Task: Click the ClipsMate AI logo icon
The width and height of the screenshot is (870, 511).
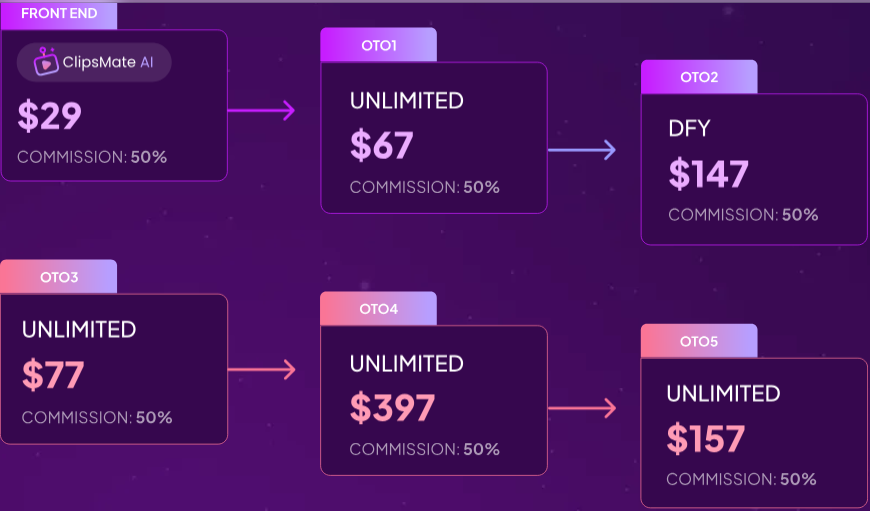Action: 45,62
